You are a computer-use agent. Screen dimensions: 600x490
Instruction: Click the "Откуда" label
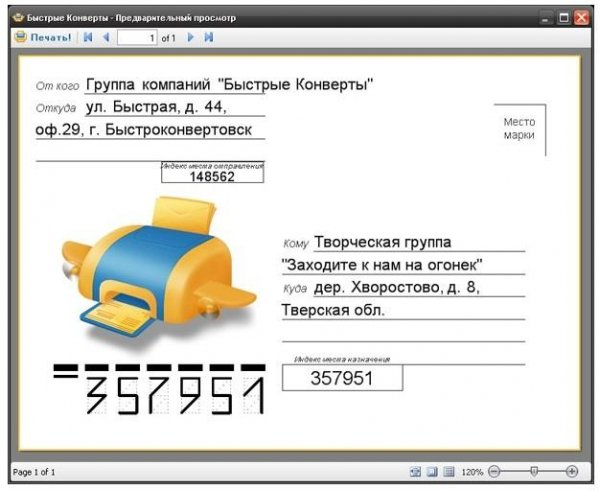pyautogui.click(x=56, y=108)
